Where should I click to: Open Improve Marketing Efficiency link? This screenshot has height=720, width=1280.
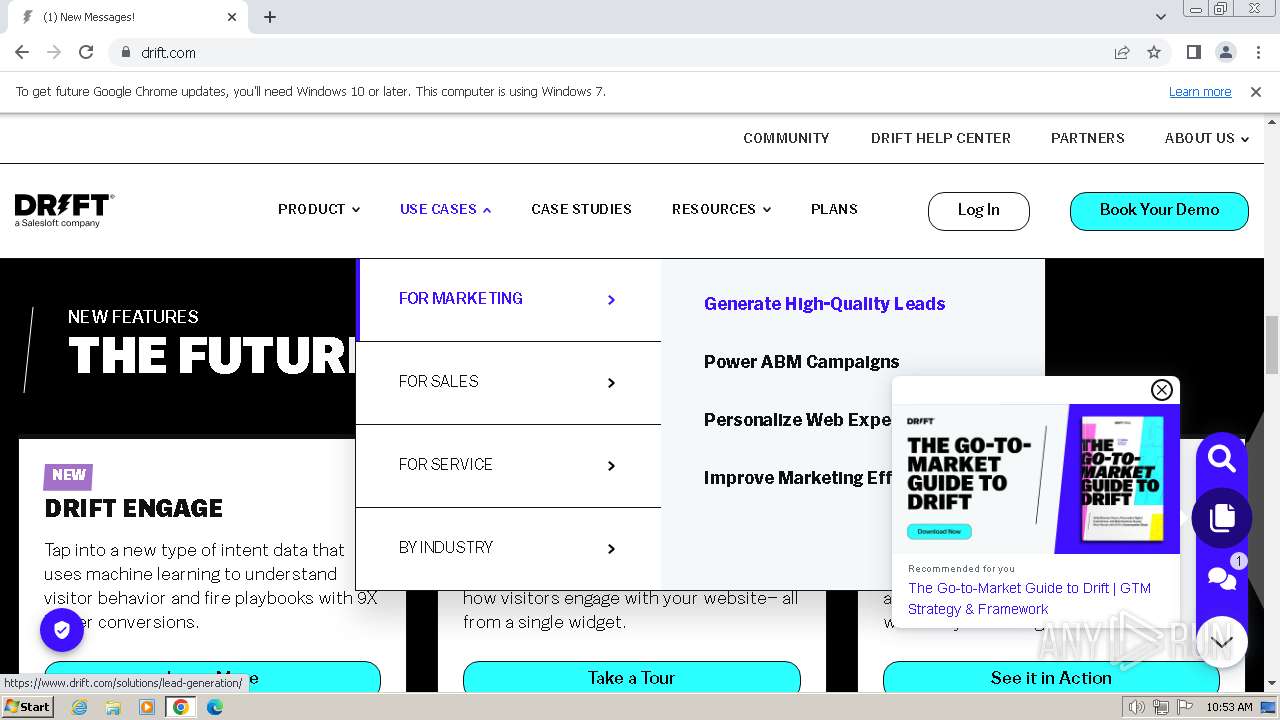797,478
